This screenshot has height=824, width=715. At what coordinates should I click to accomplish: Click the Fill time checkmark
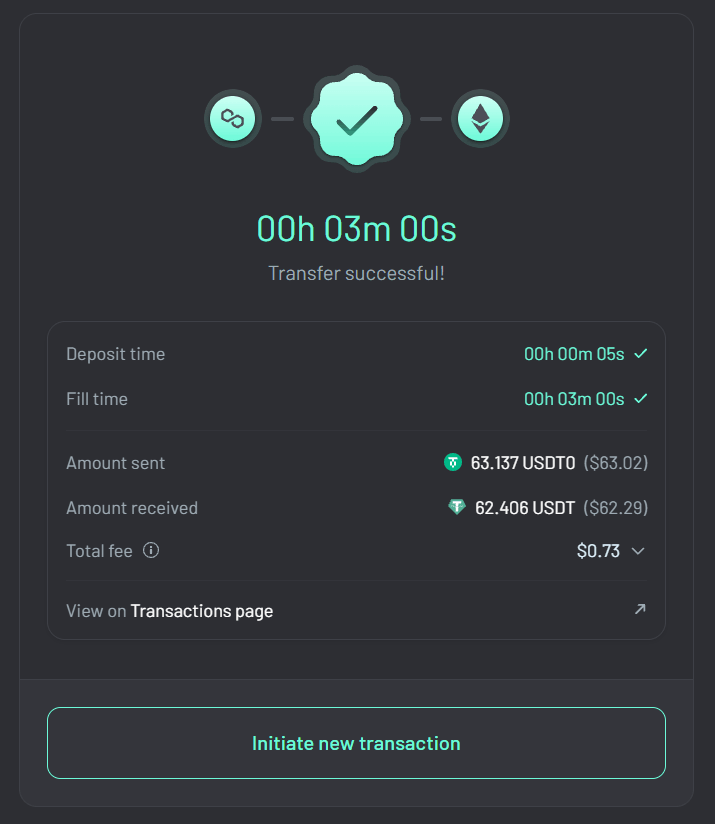[x=641, y=399]
